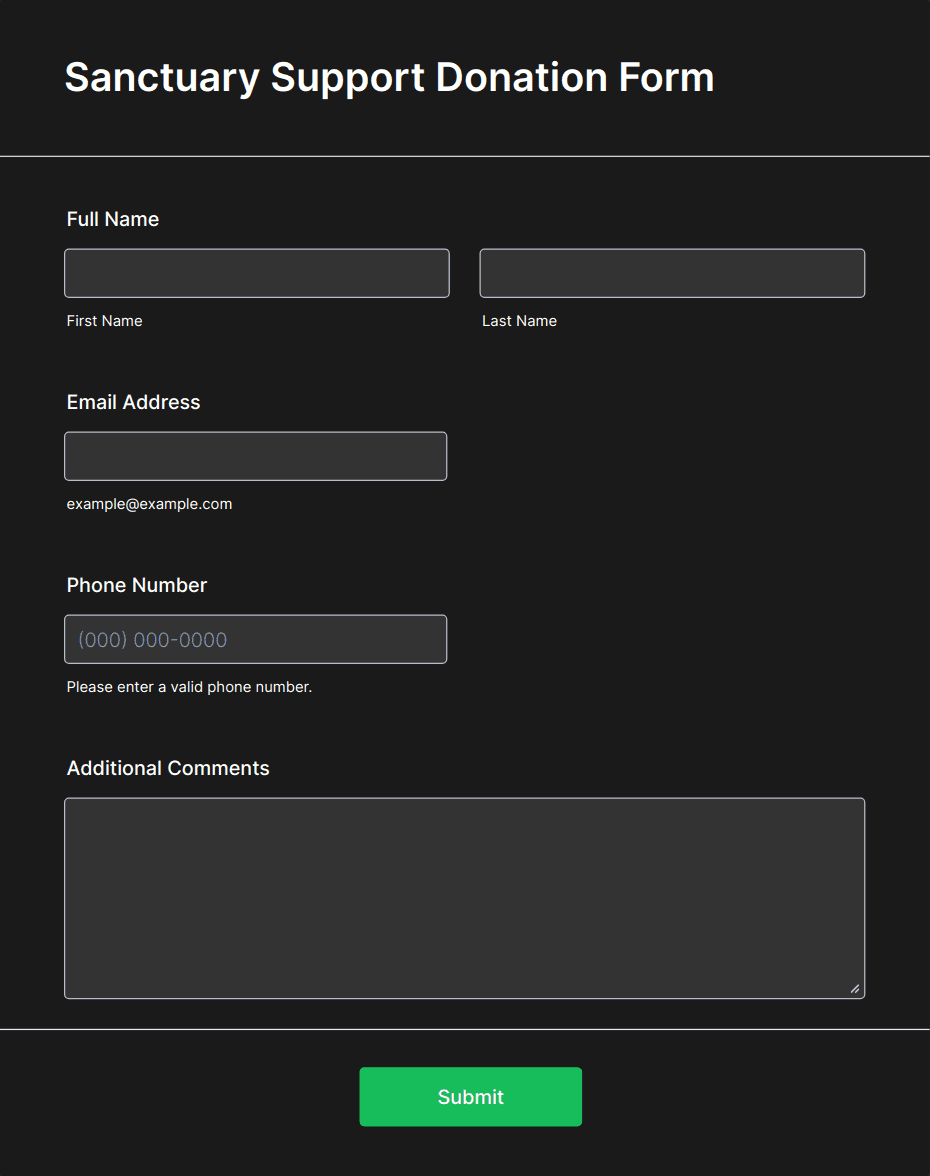Screen dimensions: 930x1176
Task: Click the Phone Number label
Action: (x=136, y=585)
